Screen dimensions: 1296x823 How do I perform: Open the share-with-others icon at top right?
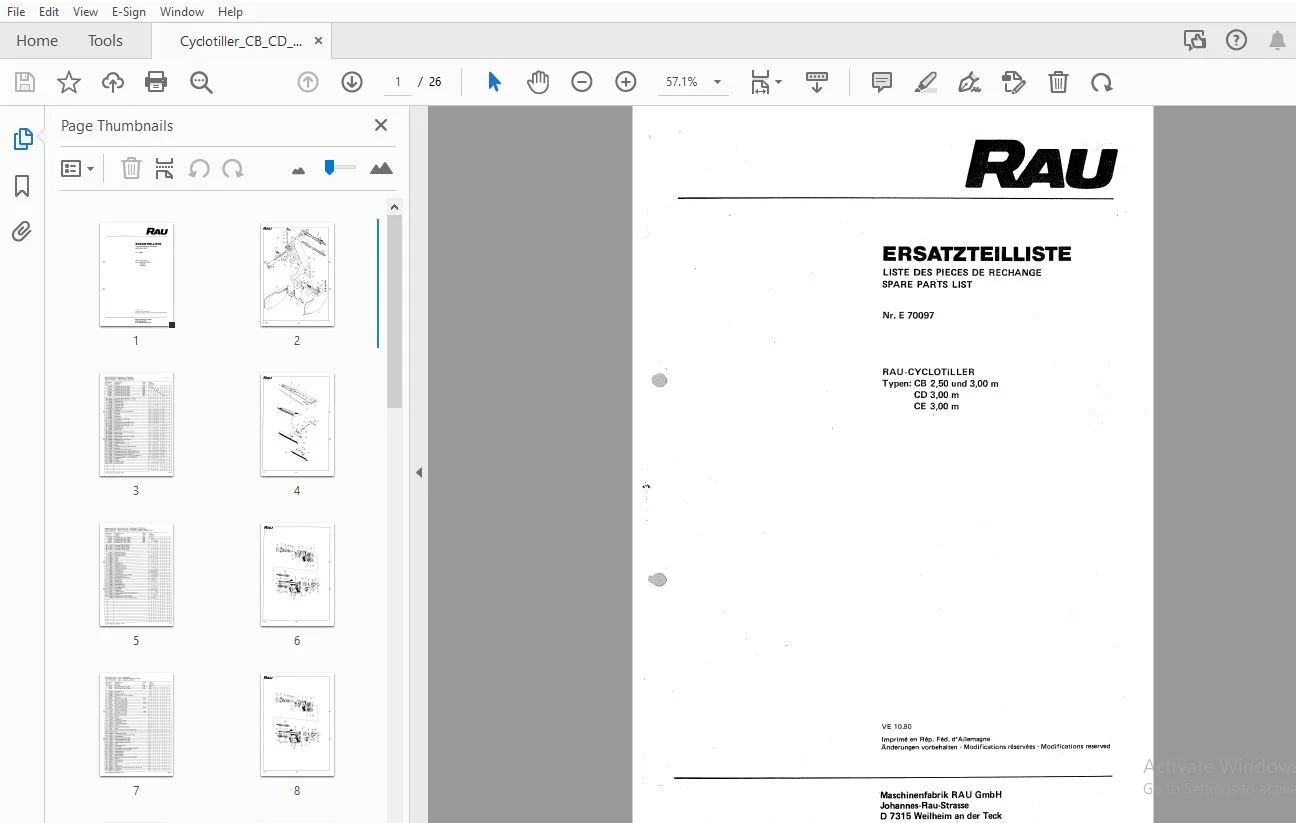click(1195, 40)
